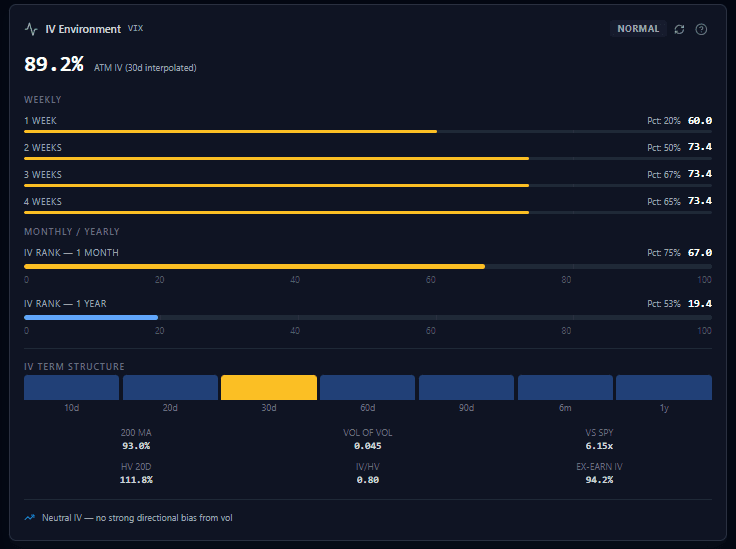Open the help question mark icon
Image resolution: width=736 pixels, height=549 pixels.
tap(701, 29)
